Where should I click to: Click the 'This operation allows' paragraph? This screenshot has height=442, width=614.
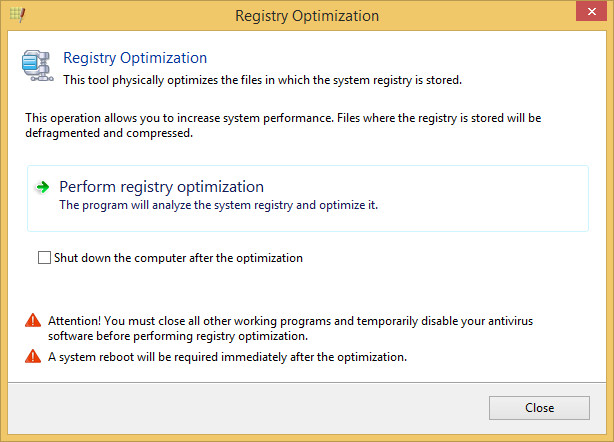click(283, 126)
